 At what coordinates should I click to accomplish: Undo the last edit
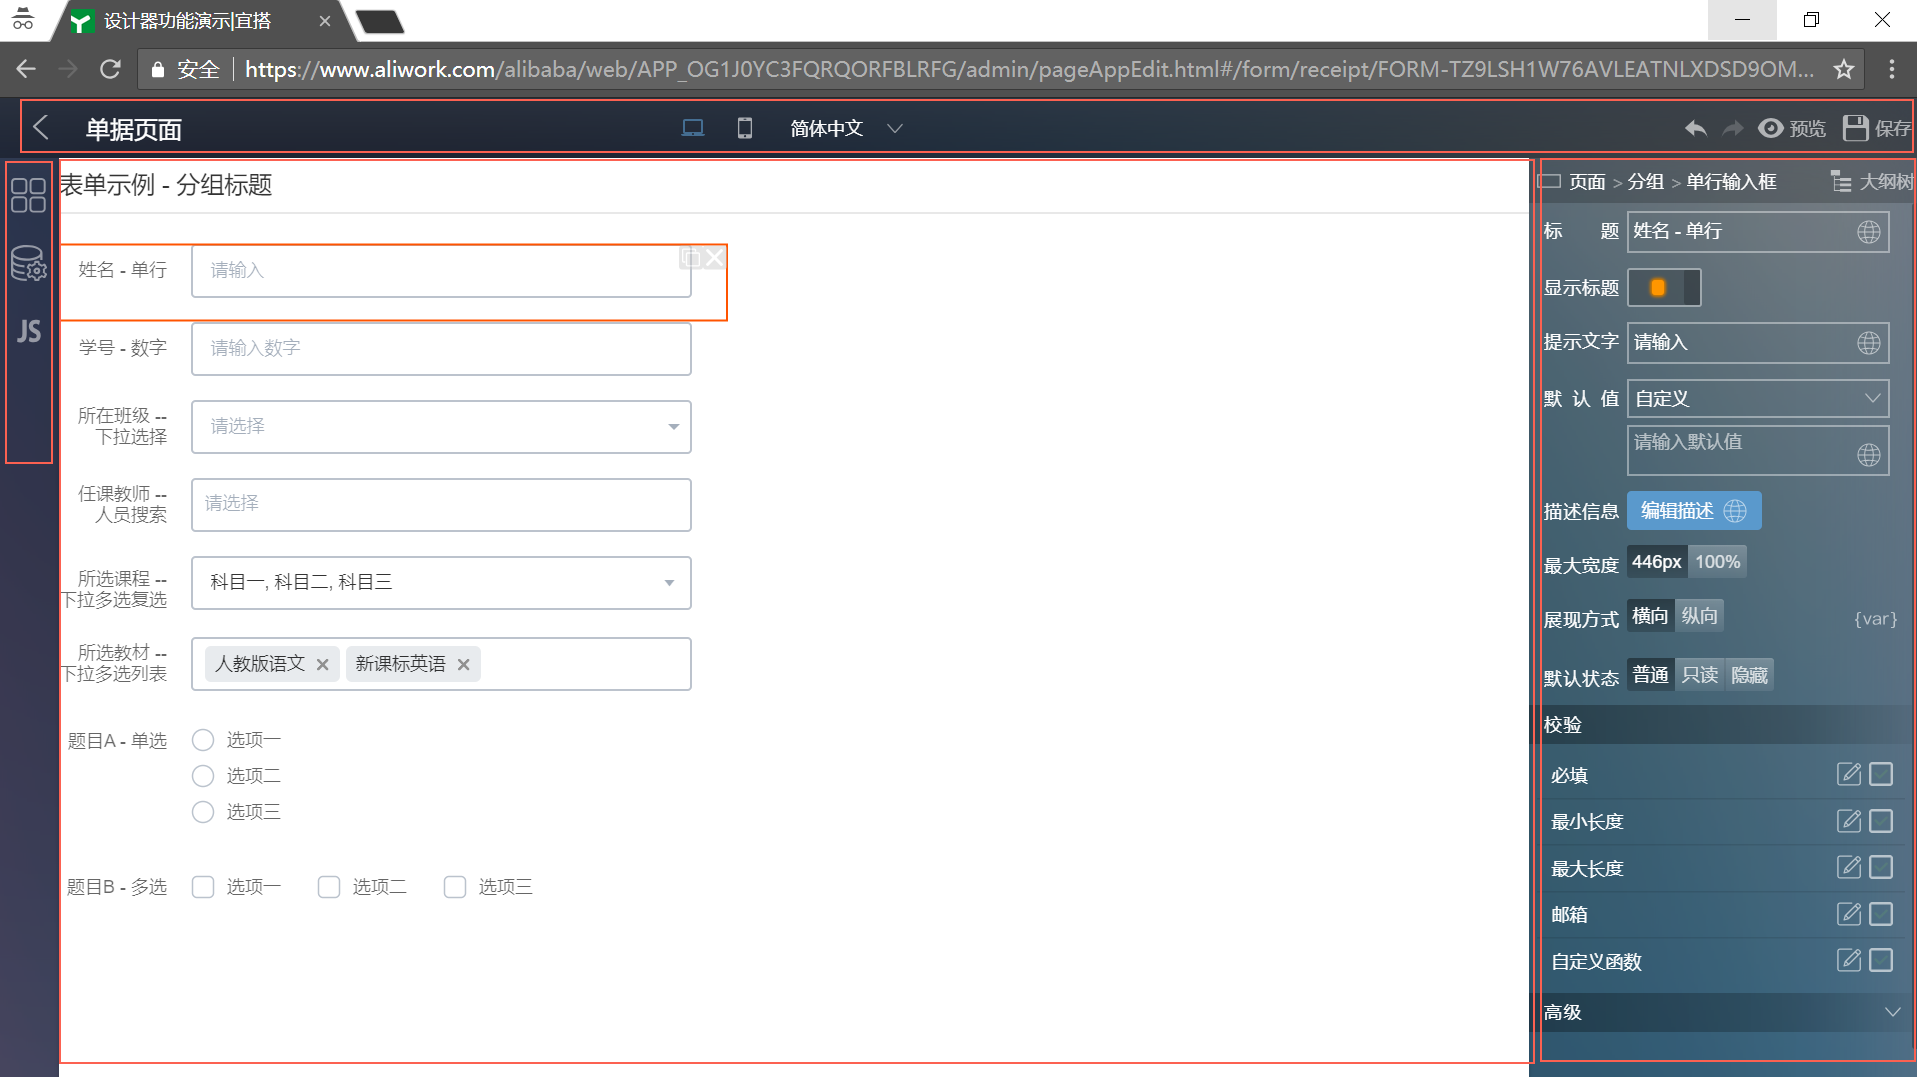[x=1695, y=128]
